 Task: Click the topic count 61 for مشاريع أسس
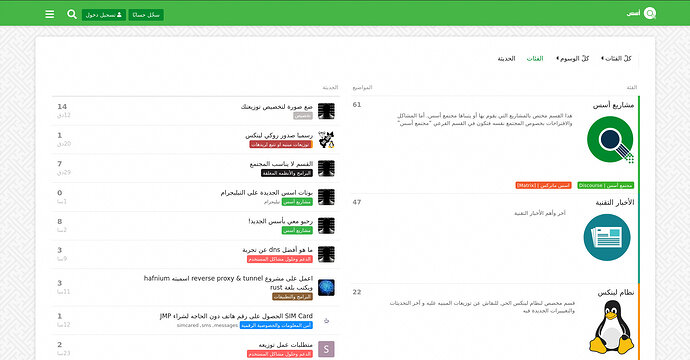(x=357, y=105)
